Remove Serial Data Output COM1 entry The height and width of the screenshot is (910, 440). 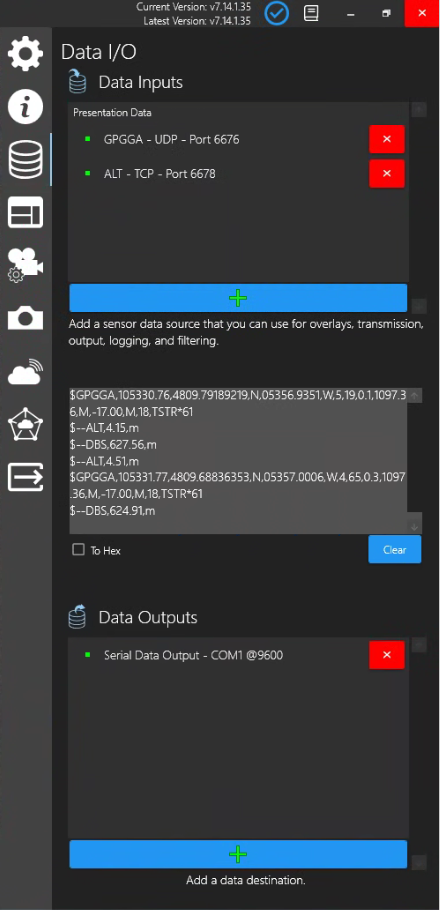[387, 655]
